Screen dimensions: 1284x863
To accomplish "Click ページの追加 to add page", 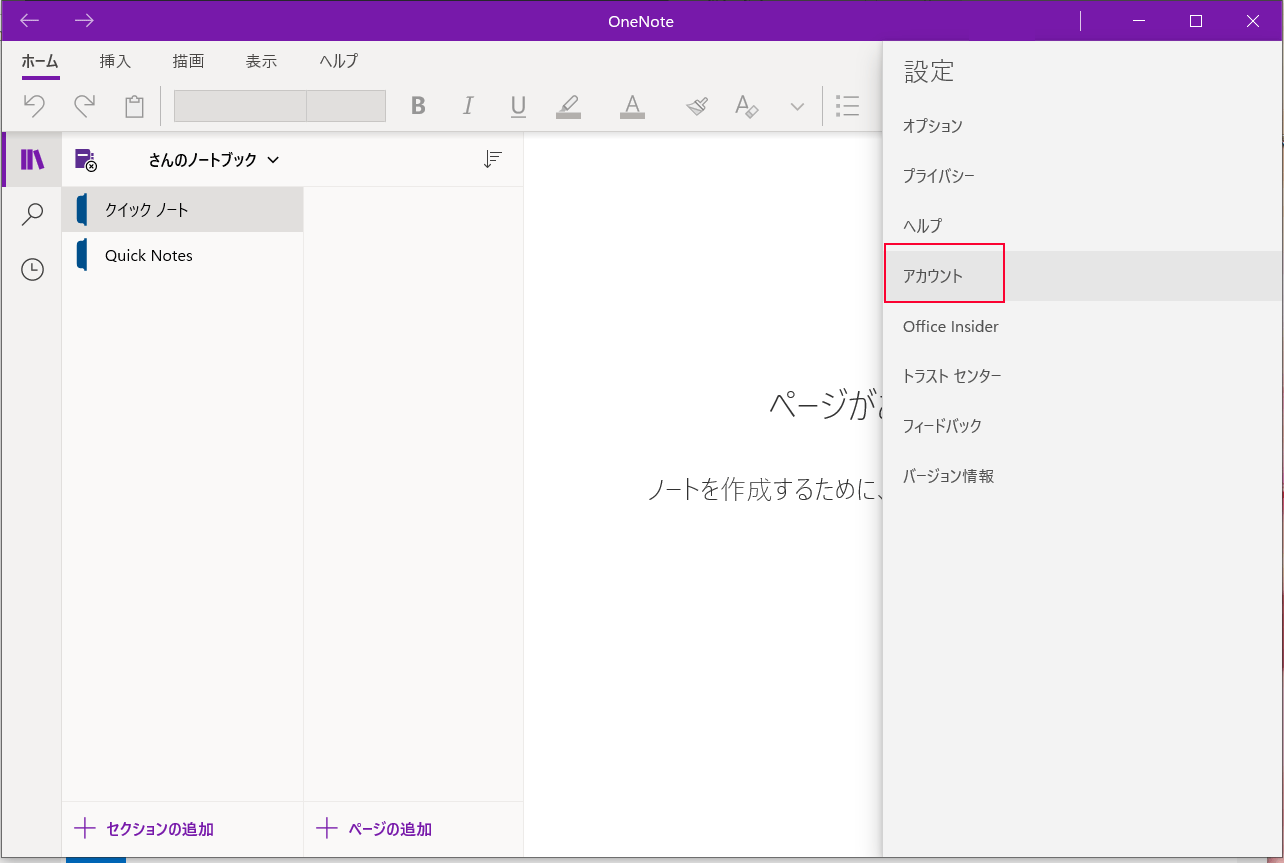I will (x=375, y=829).
